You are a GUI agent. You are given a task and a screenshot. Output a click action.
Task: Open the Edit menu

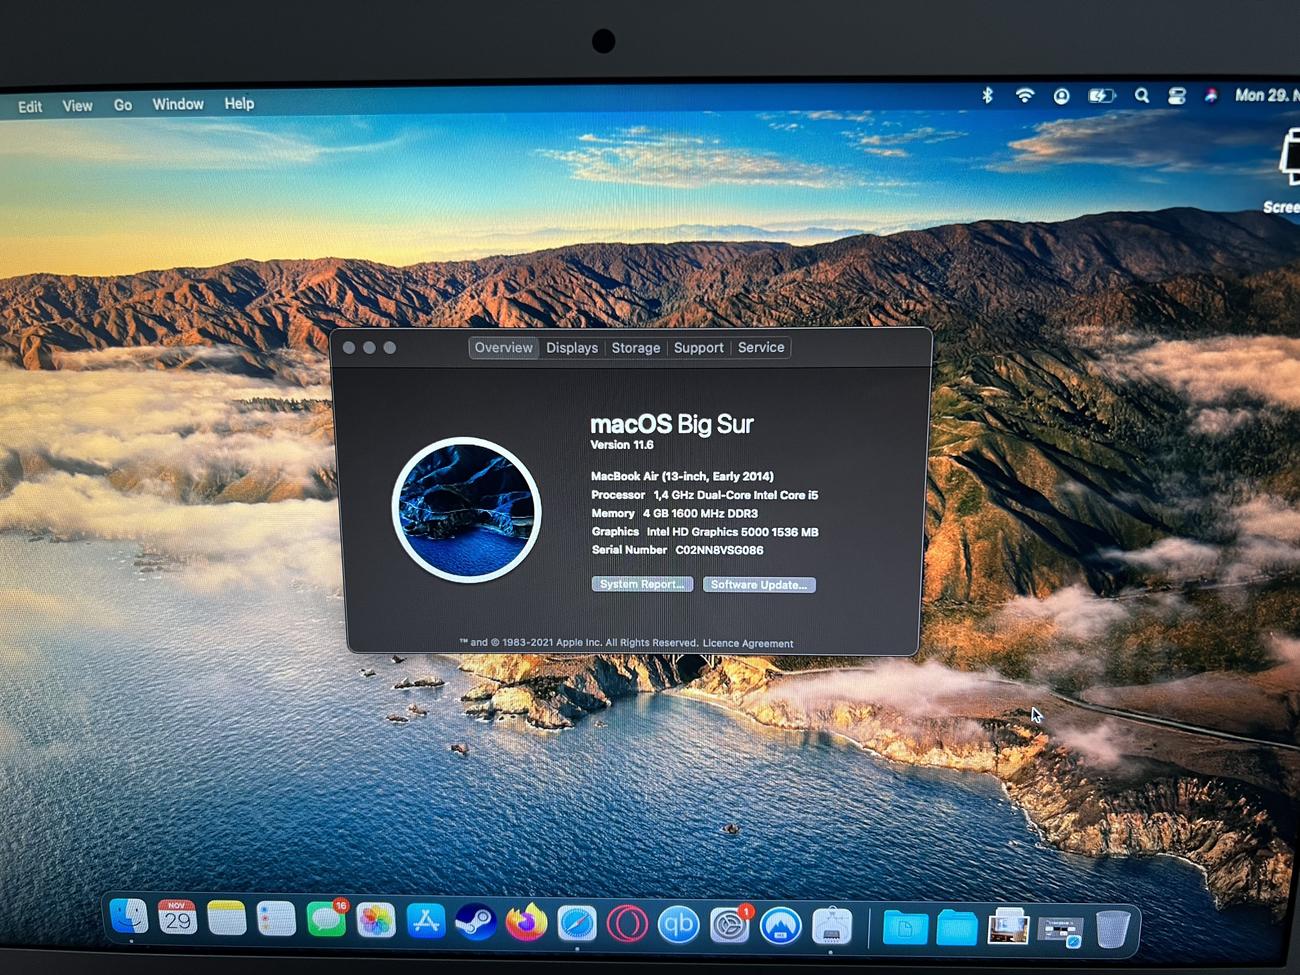point(30,106)
